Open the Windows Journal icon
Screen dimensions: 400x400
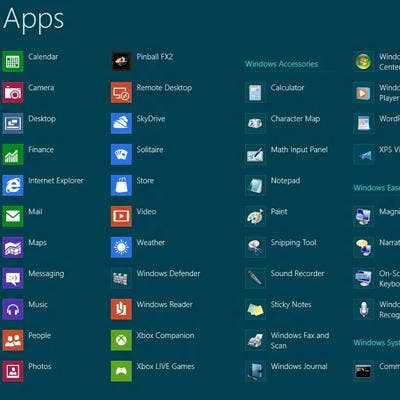click(255, 371)
